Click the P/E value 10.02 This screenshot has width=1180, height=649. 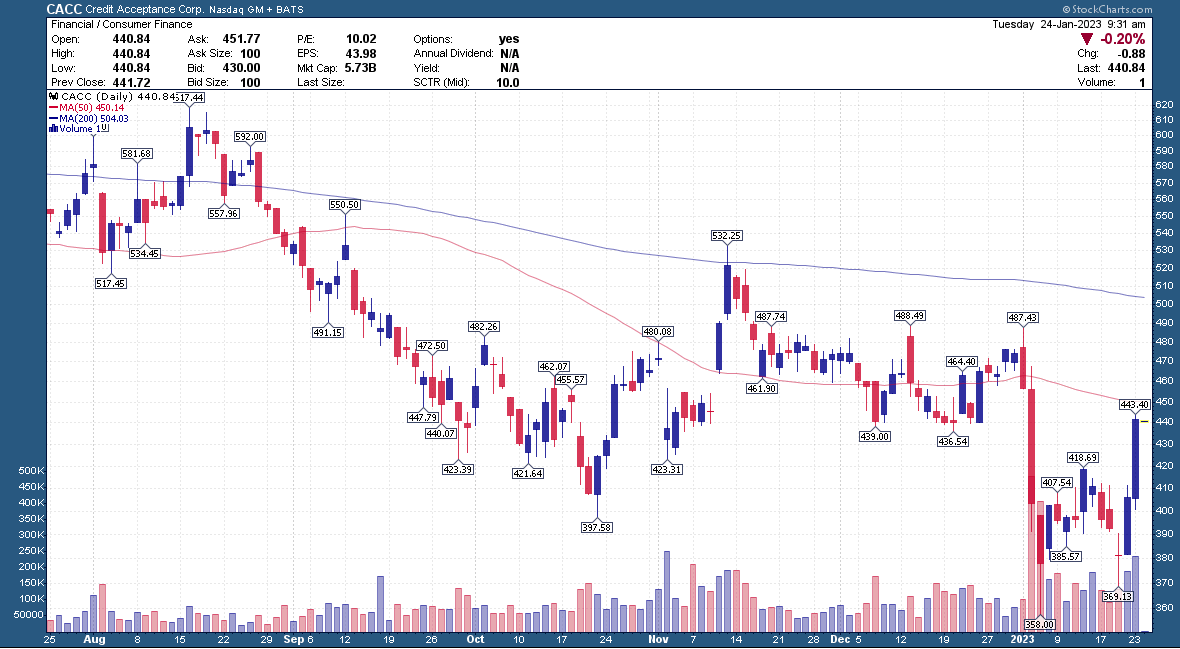pyautogui.click(x=361, y=39)
